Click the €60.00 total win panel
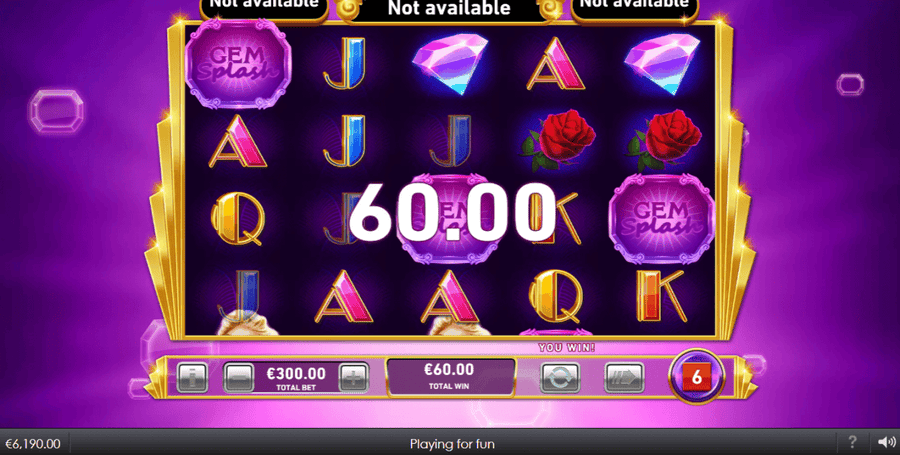The image size is (900, 455). (x=451, y=377)
